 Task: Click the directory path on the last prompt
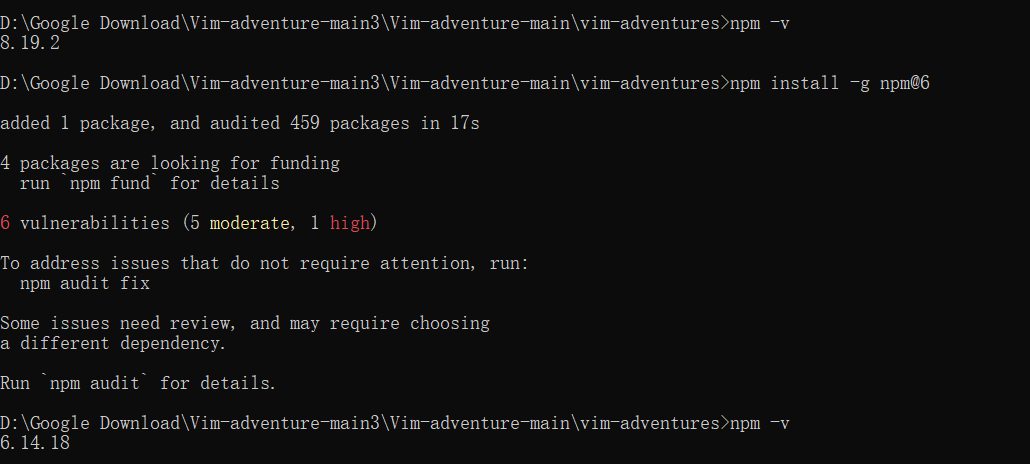coord(360,423)
